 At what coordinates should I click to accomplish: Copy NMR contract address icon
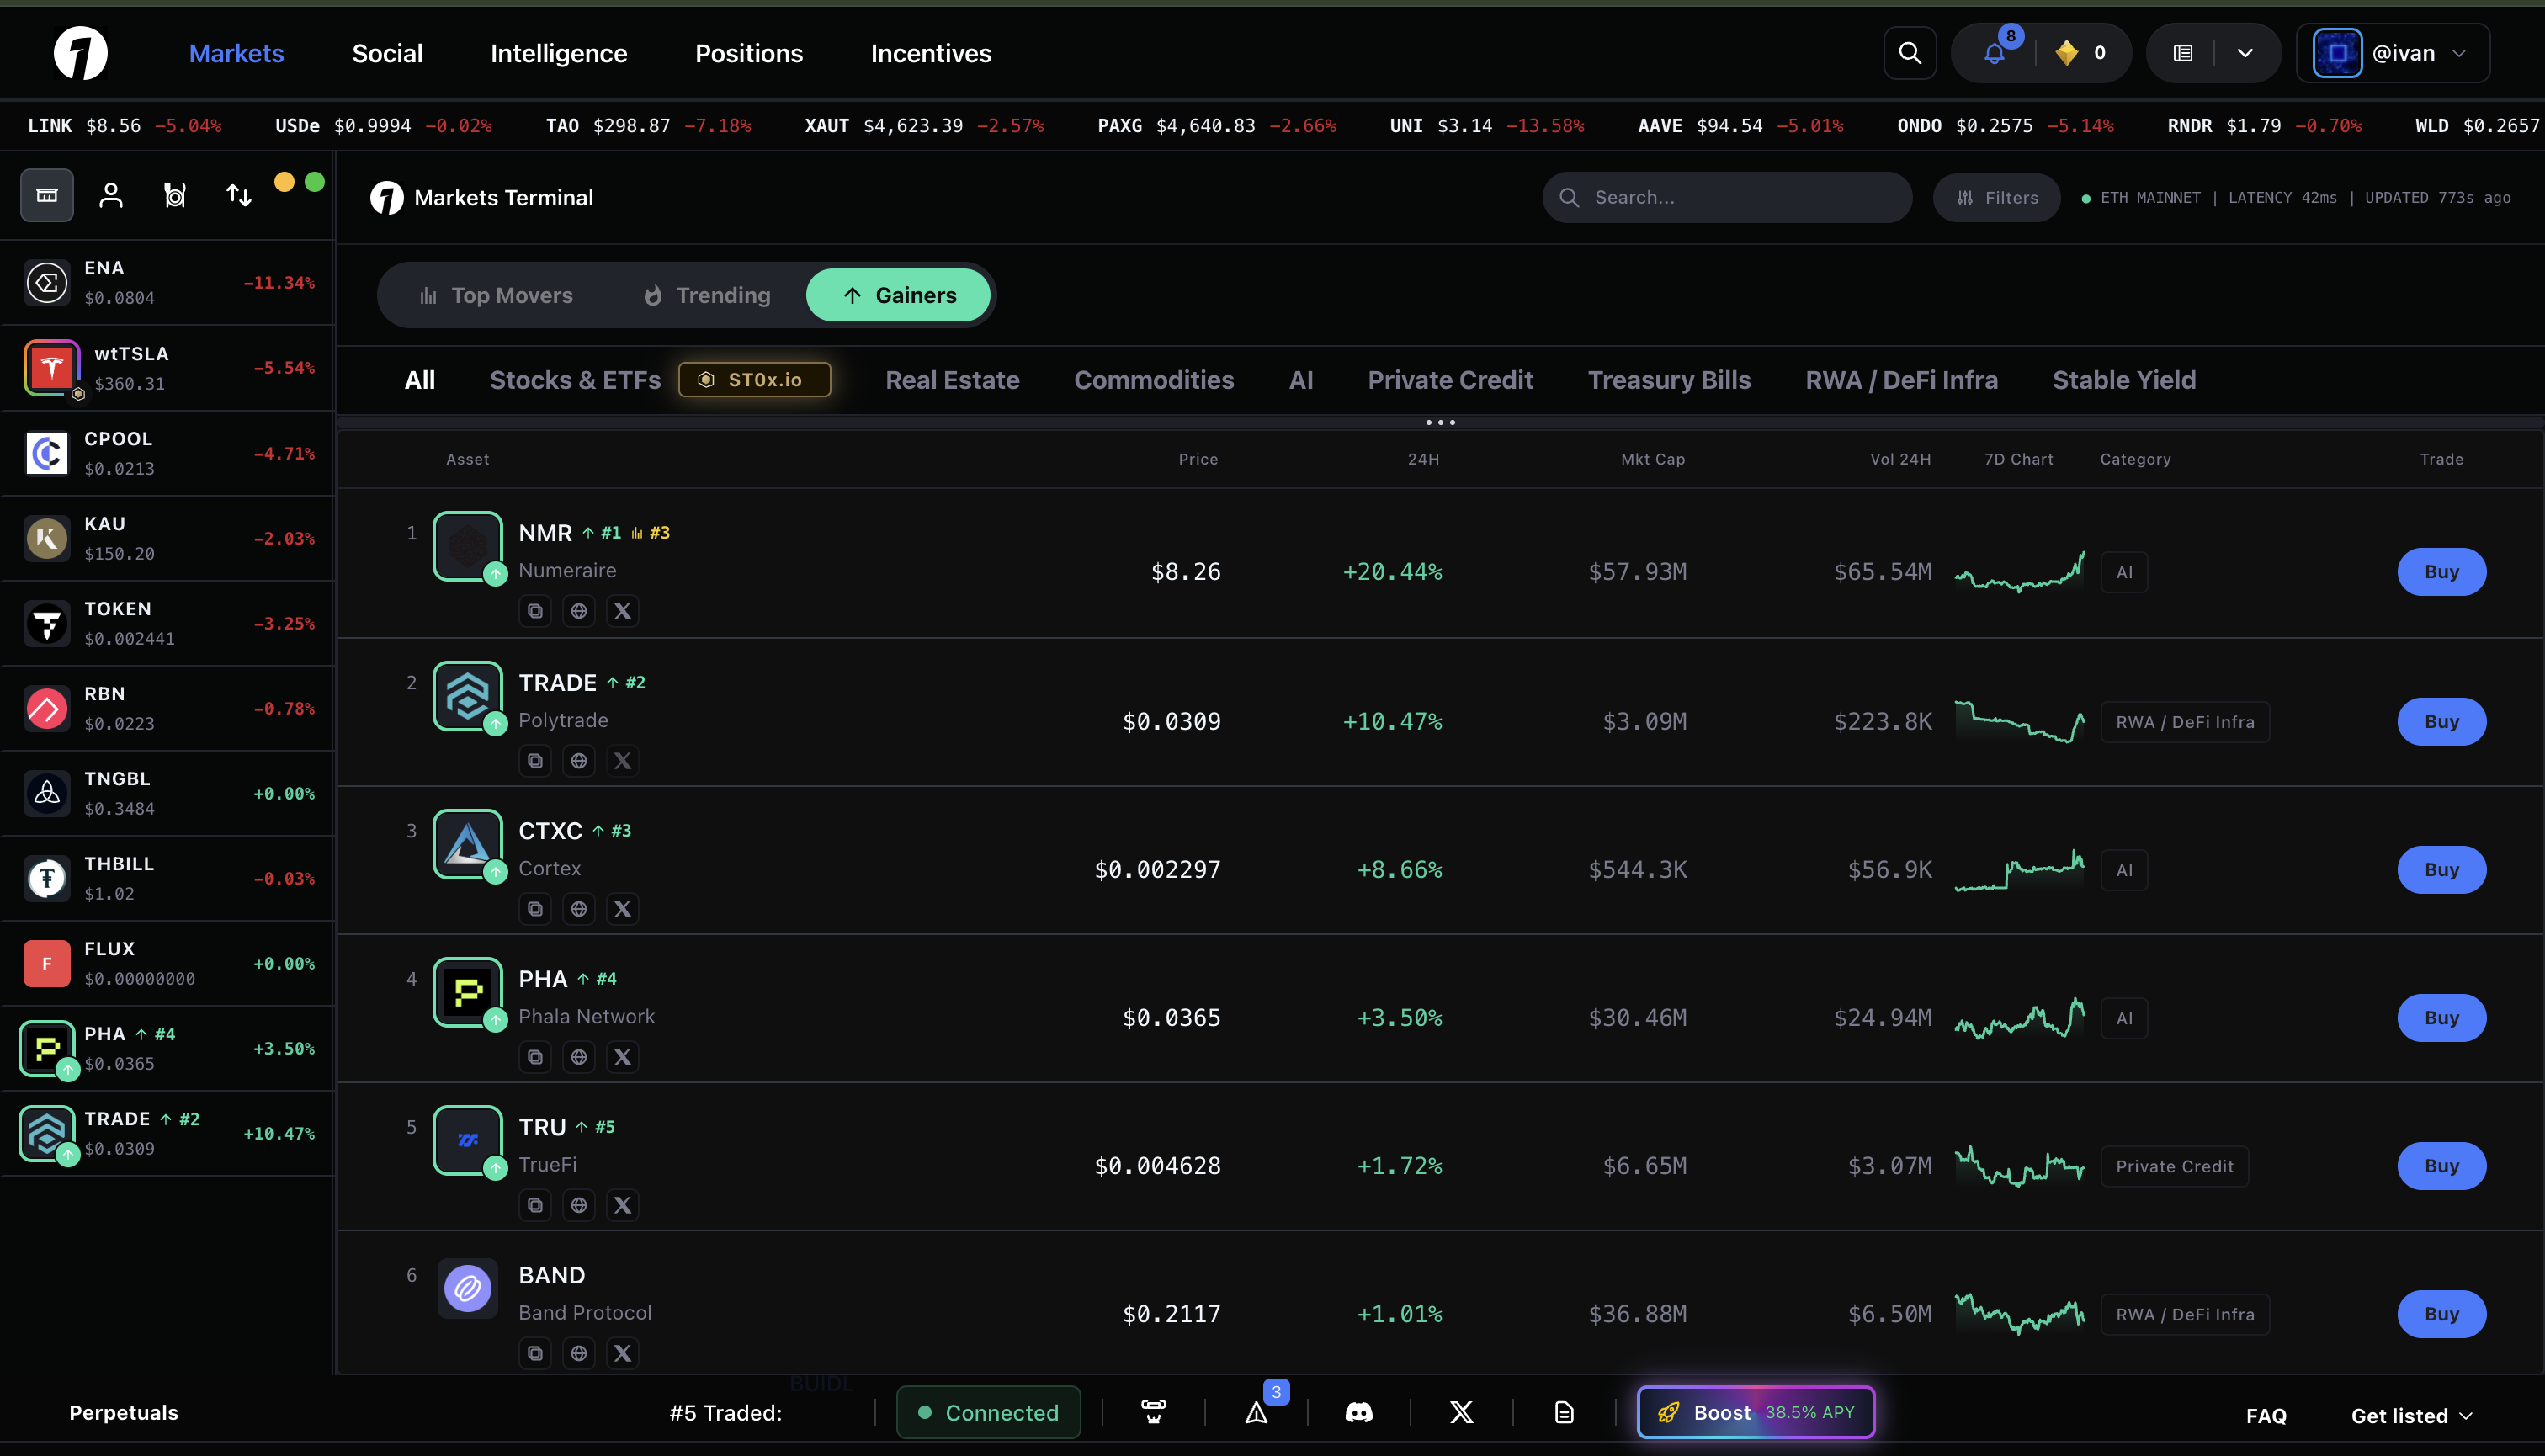coord(535,611)
